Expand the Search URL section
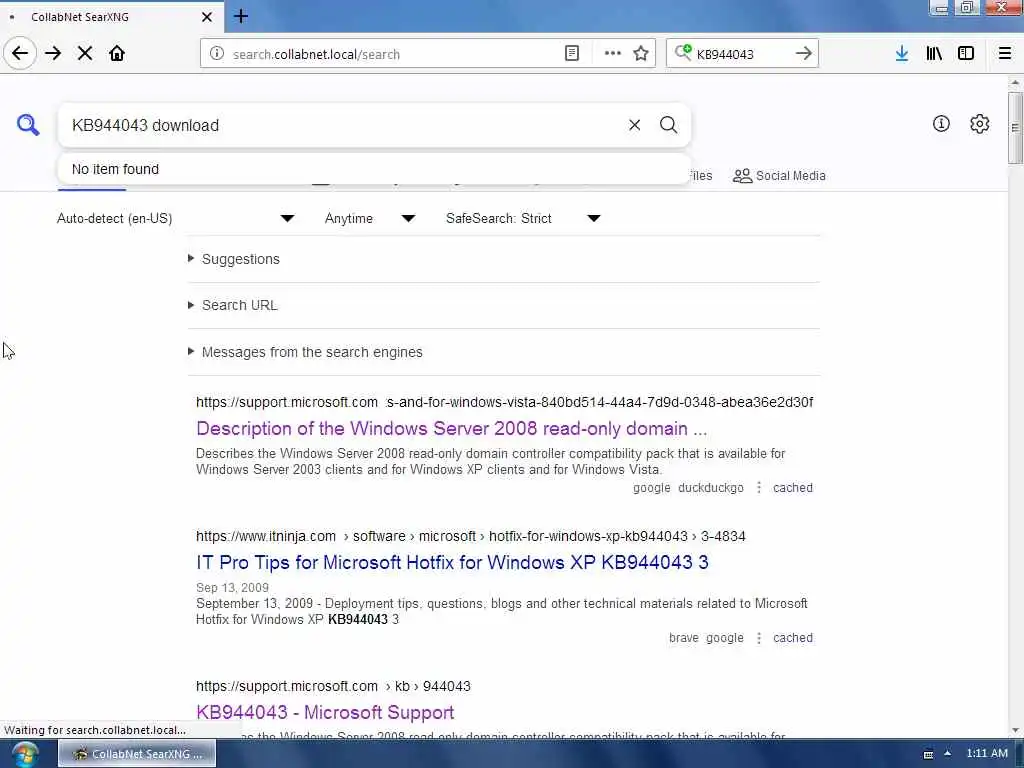The height and width of the screenshot is (768, 1024). tap(239, 306)
